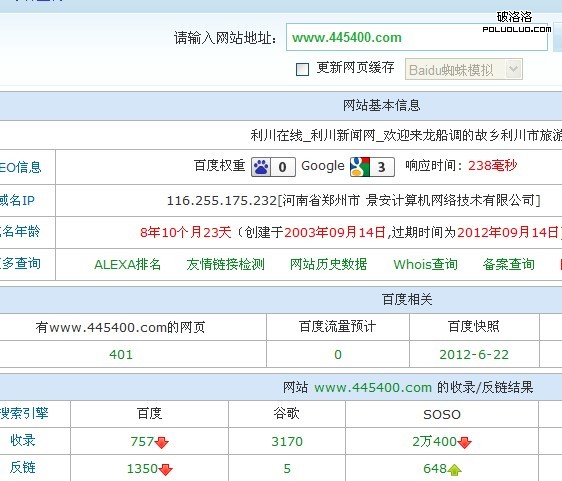Click the Baidu page count 401
The width and height of the screenshot is (562, 481).
pos(121,354)
